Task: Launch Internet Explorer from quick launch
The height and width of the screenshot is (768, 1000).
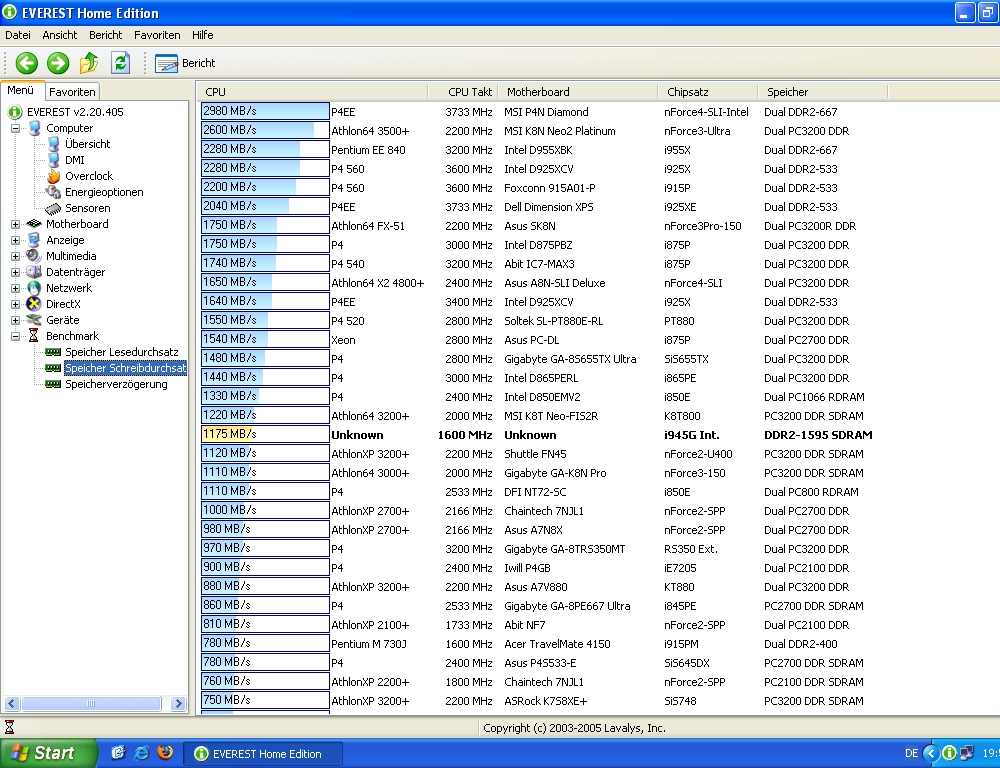Action: [x=142, y=753]
